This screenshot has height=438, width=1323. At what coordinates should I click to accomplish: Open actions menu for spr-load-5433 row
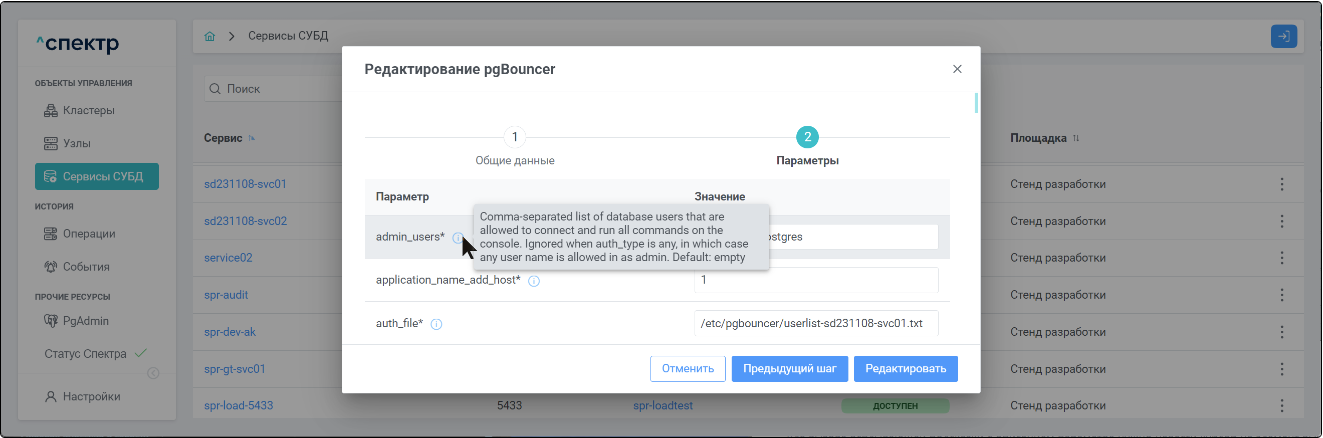point(1282,406)
